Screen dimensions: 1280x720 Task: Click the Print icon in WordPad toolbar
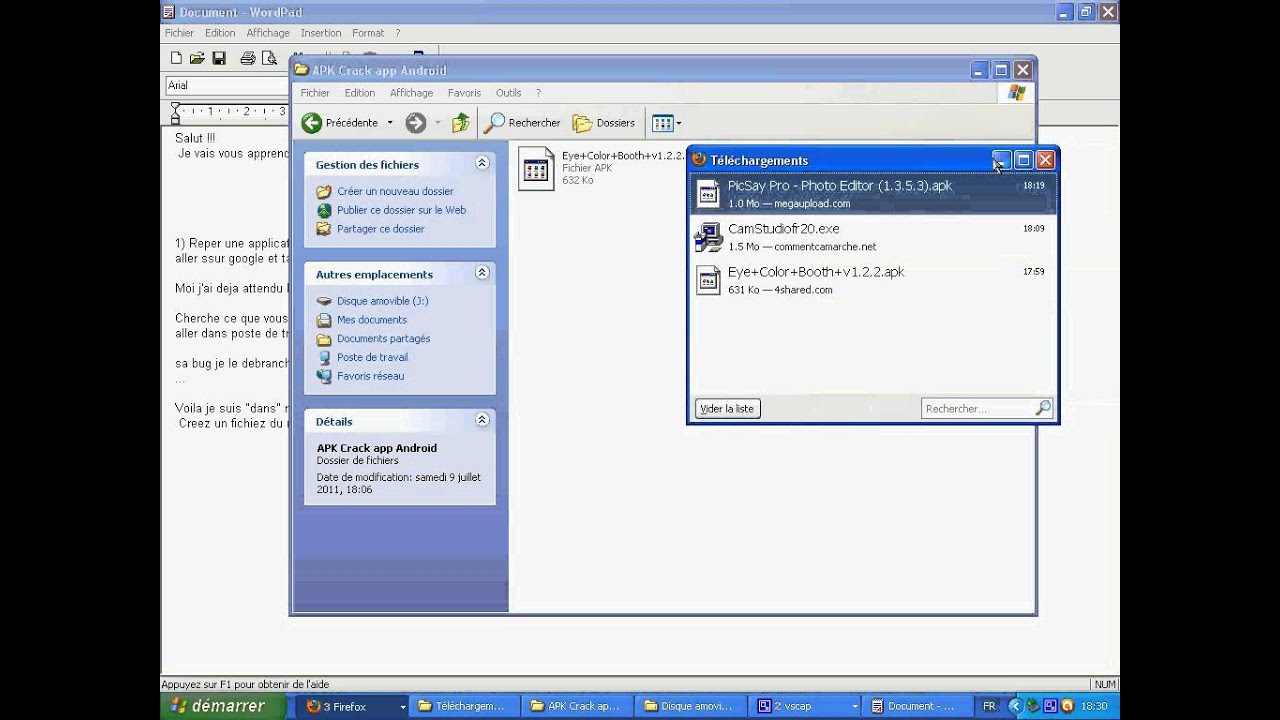tap(247, 58)
